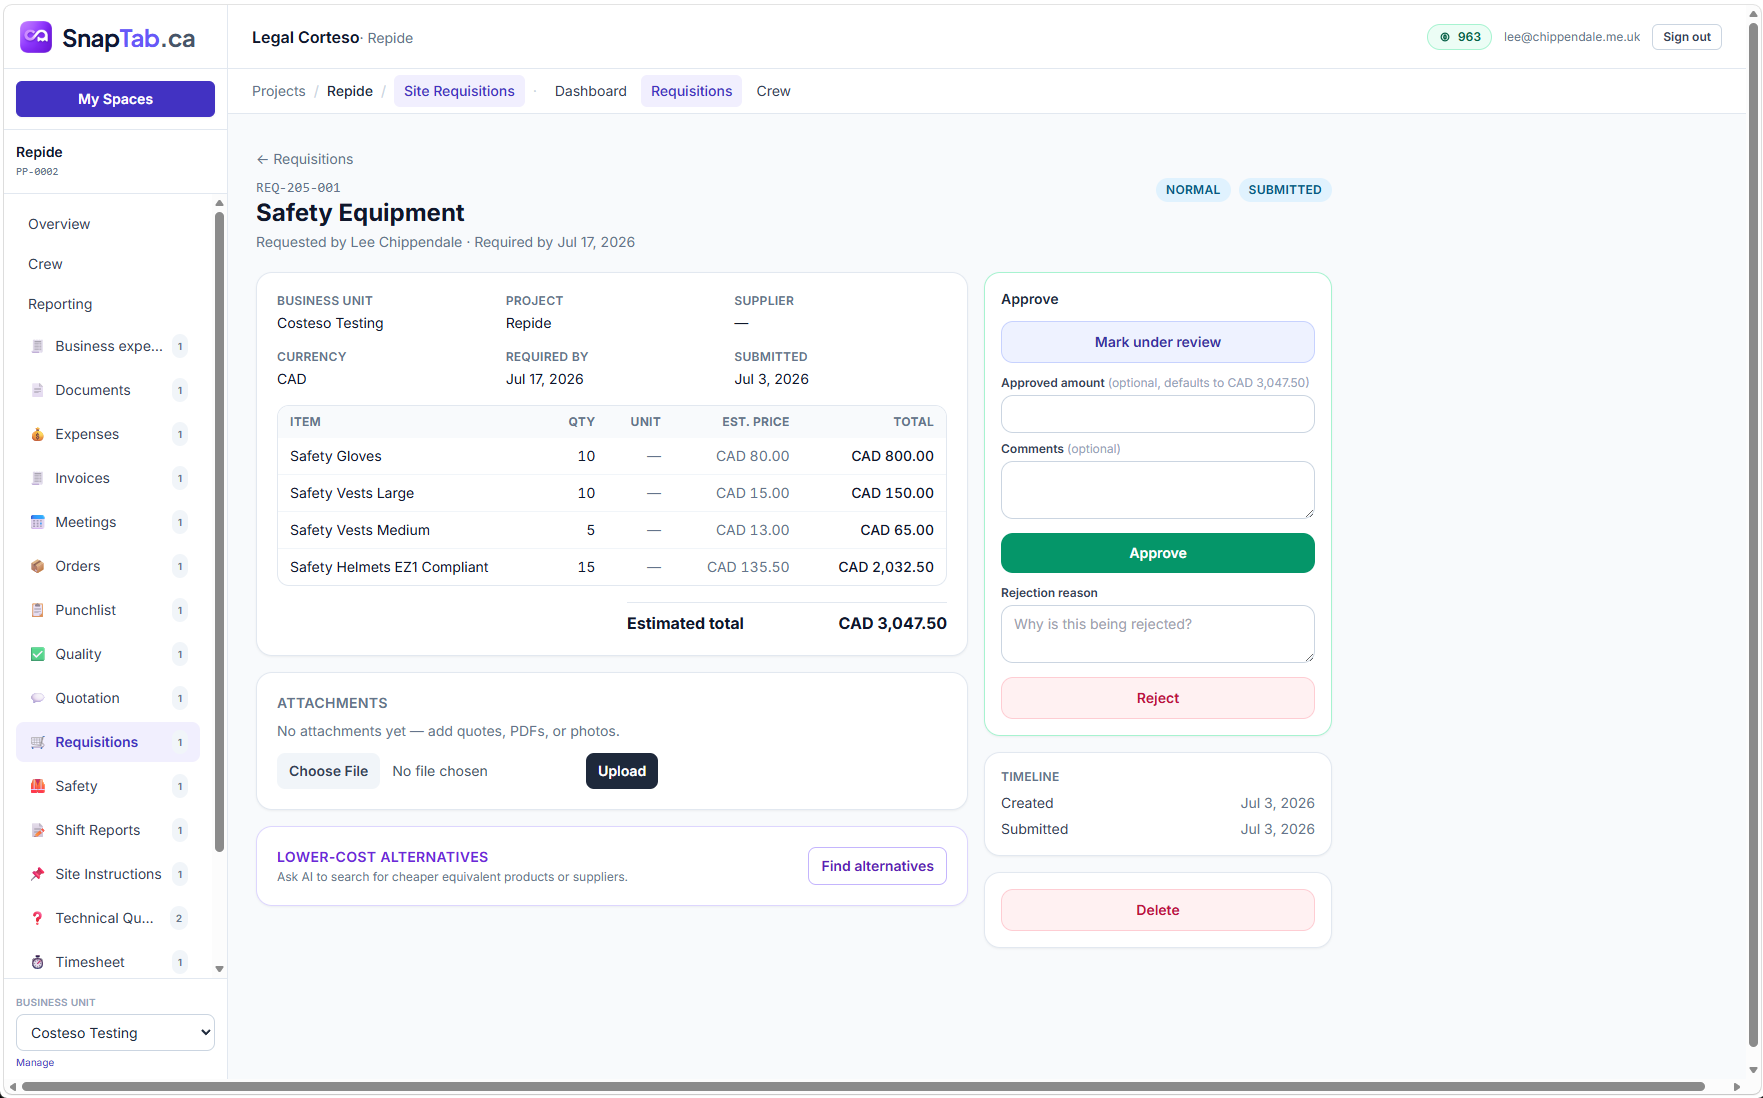This screenshot has height=1098, width=1763.
Task: Click the Delete button
Action: [x=1157, y=910]
